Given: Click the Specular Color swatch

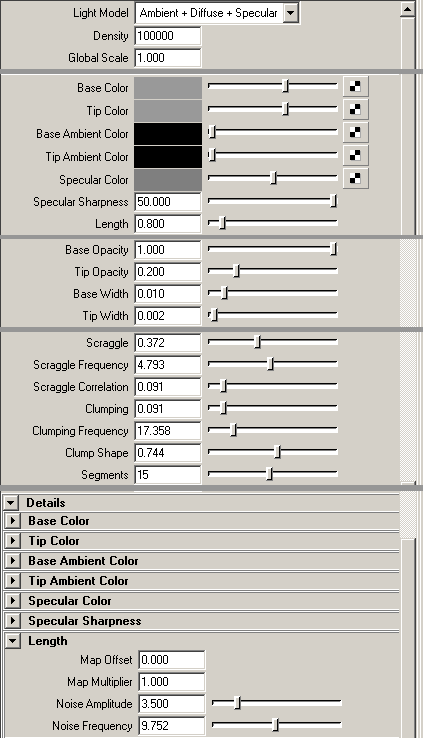Looking at the screenshot, I should pos(168,180).
